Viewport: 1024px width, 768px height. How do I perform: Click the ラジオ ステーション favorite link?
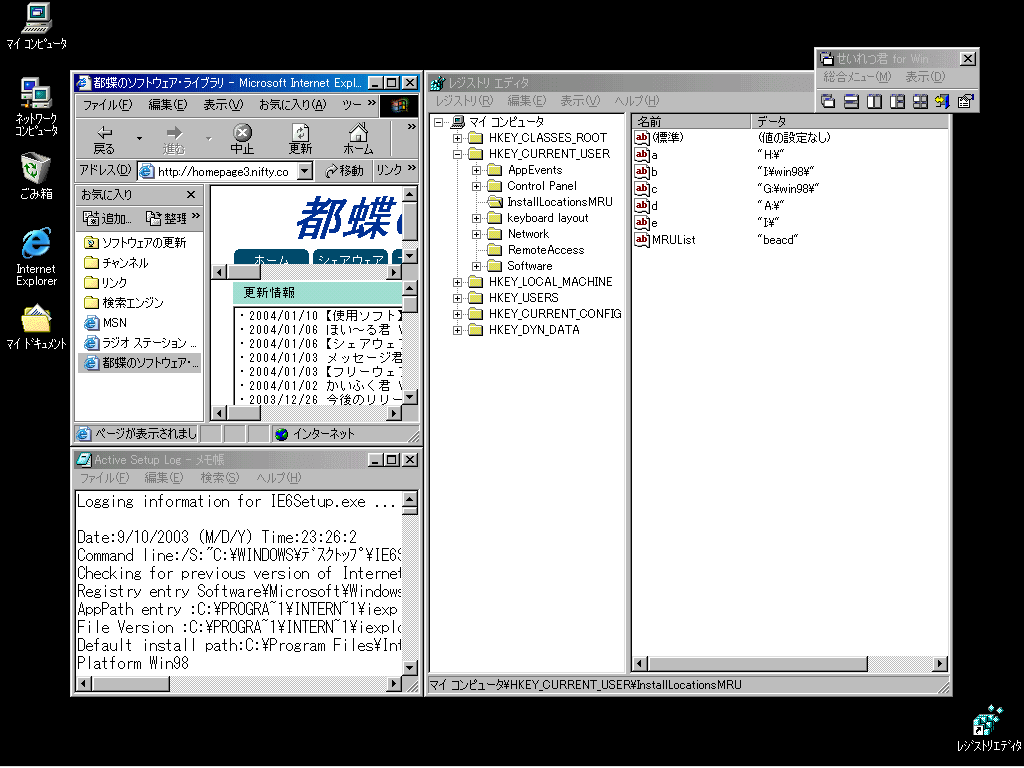tap(140, 343)
